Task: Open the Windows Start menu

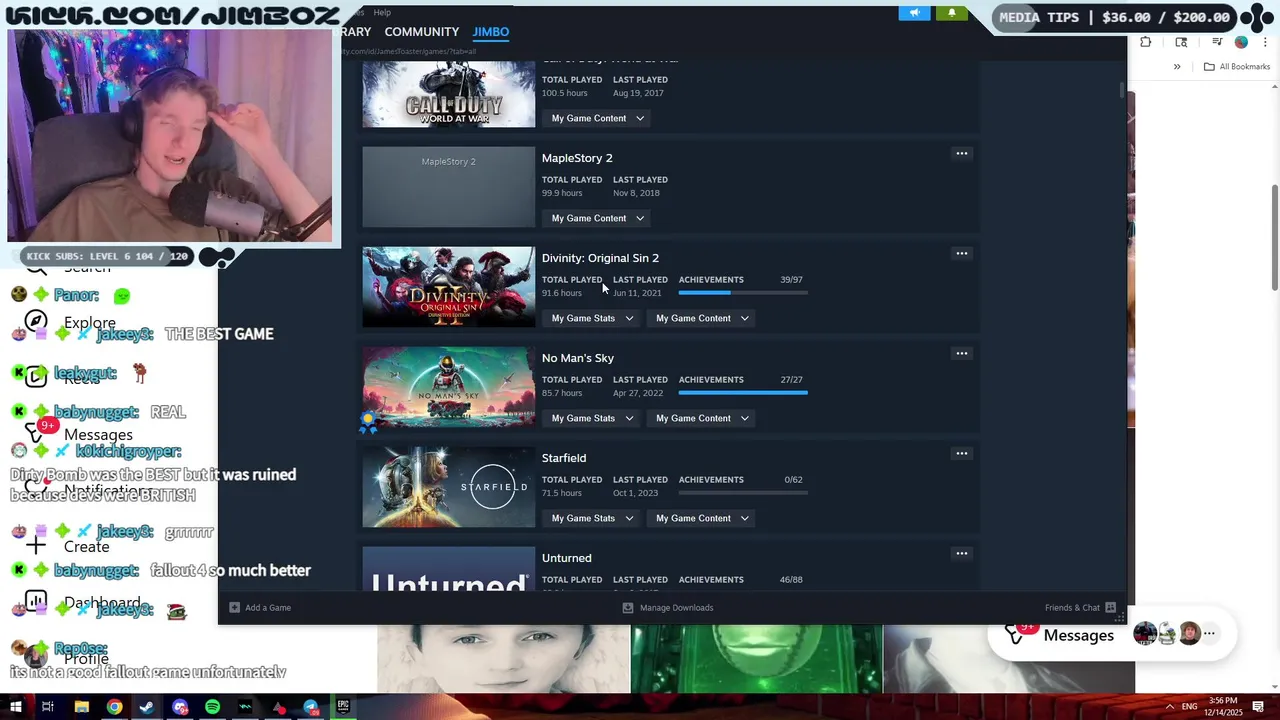Action: (x=16, y=707)
